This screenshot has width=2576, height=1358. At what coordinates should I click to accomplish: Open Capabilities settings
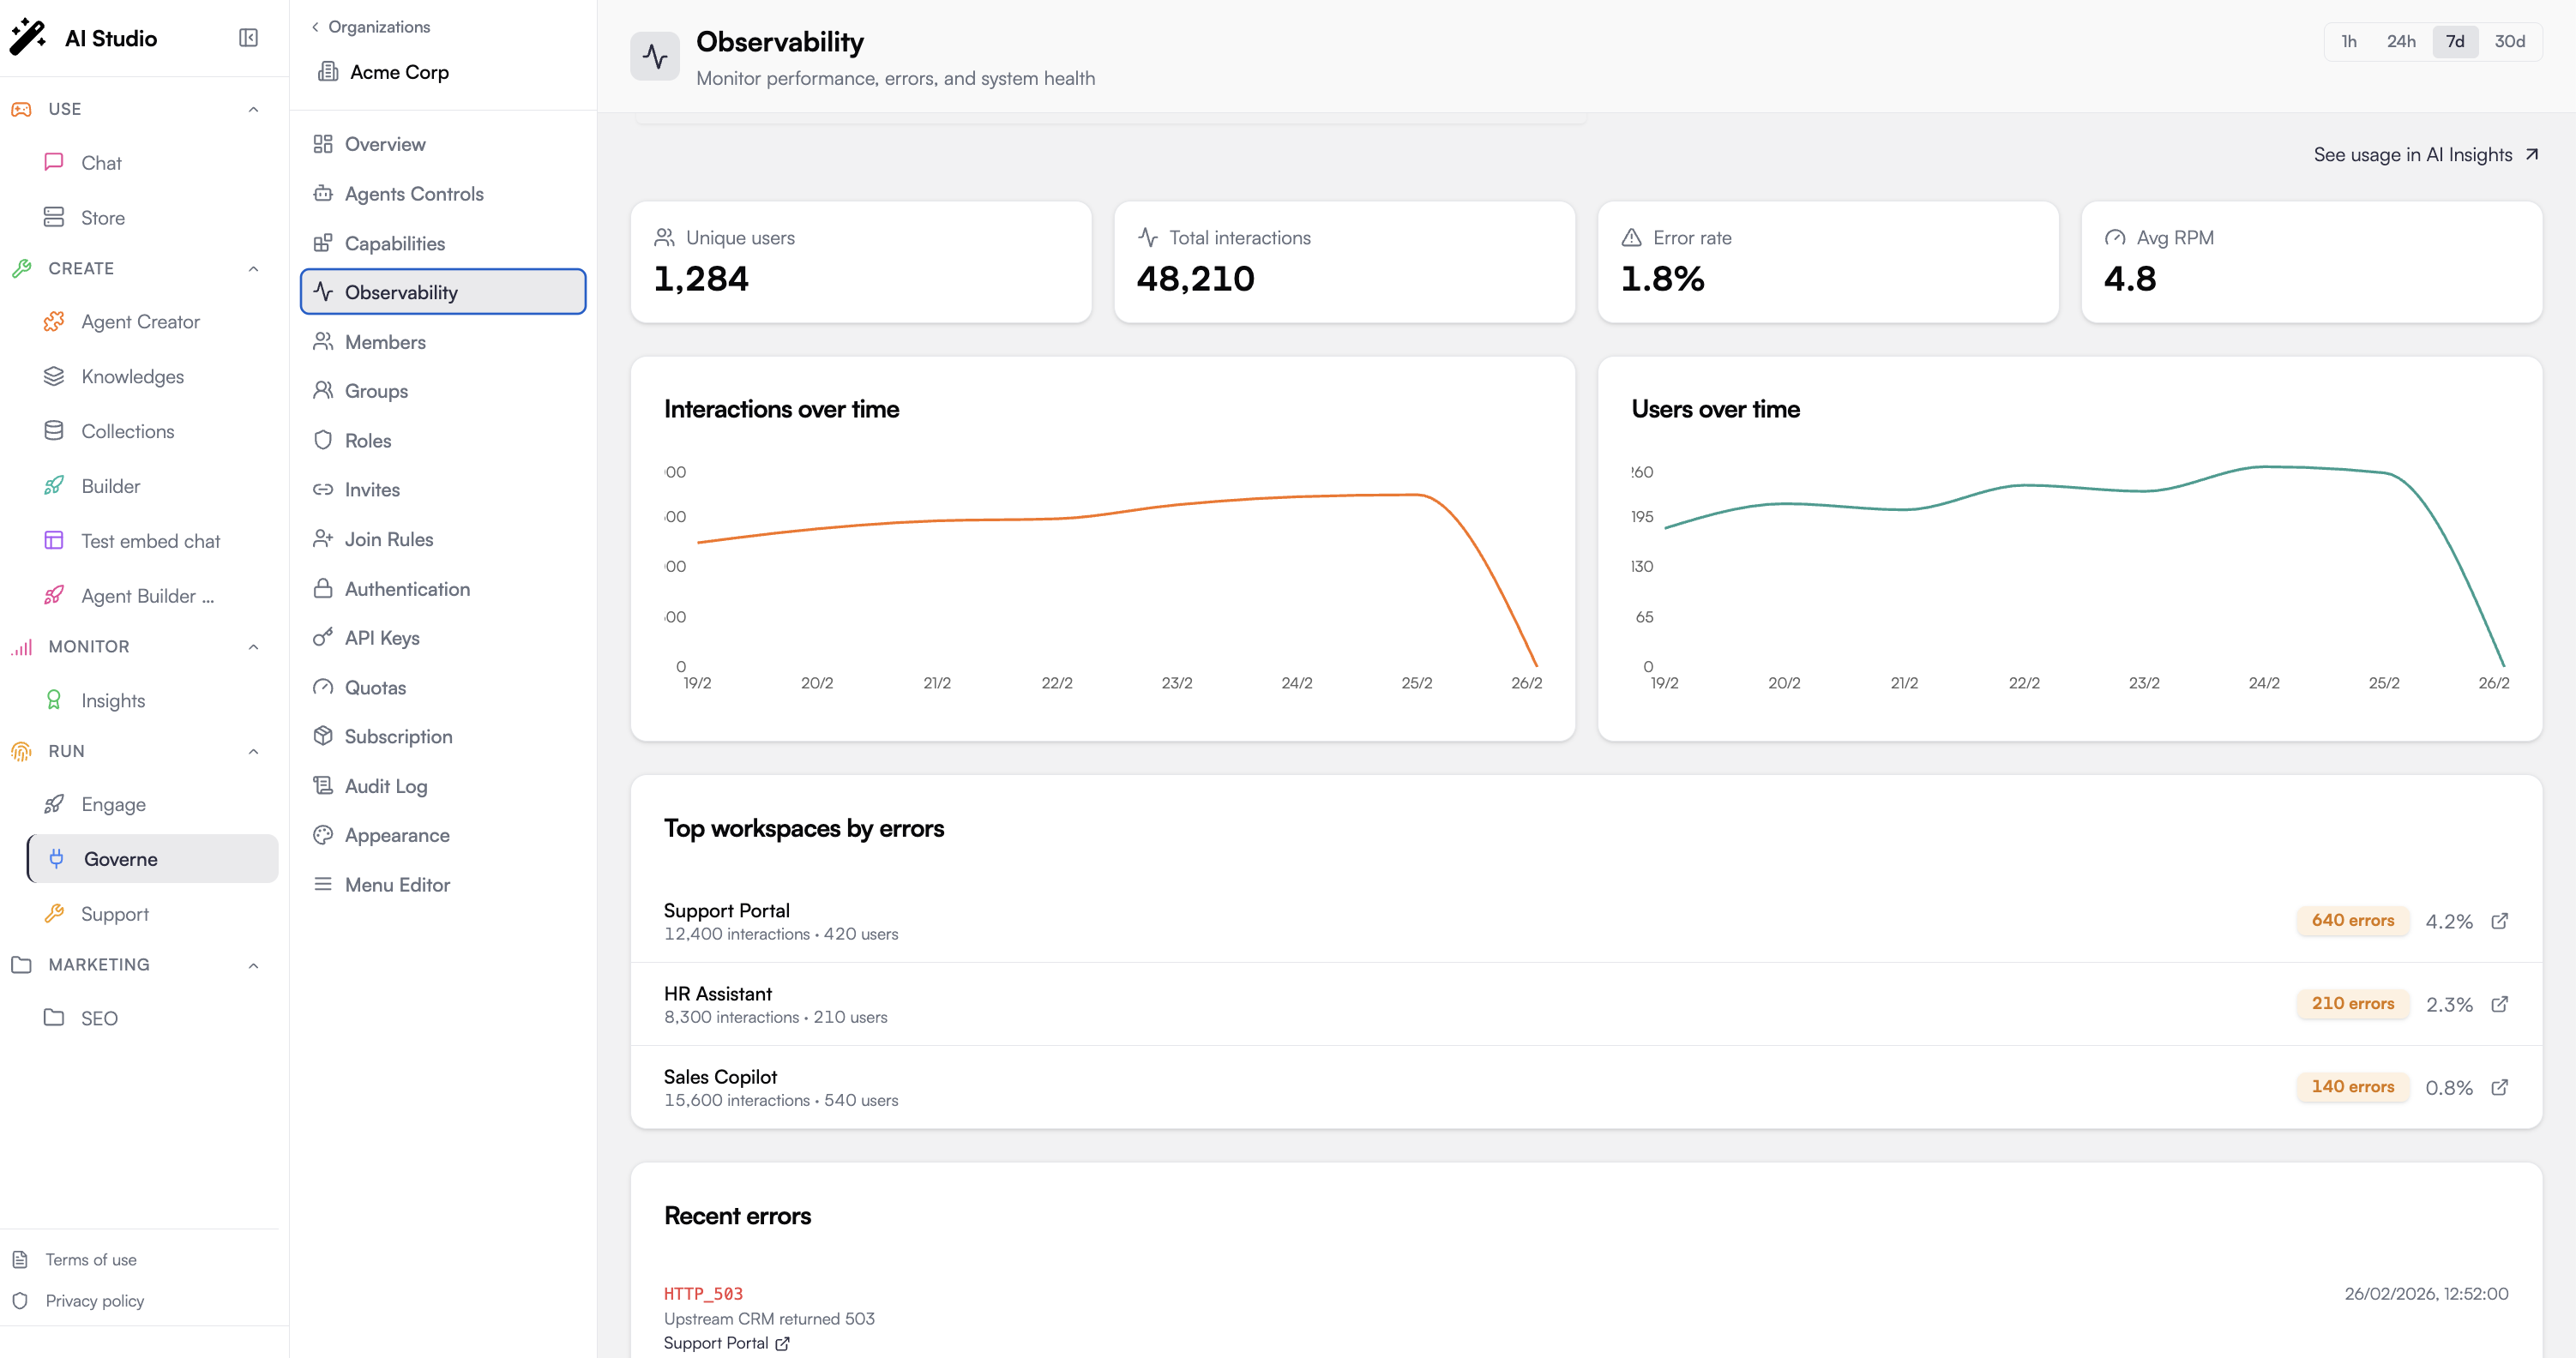pyautogui.click(x=443, y=244)
